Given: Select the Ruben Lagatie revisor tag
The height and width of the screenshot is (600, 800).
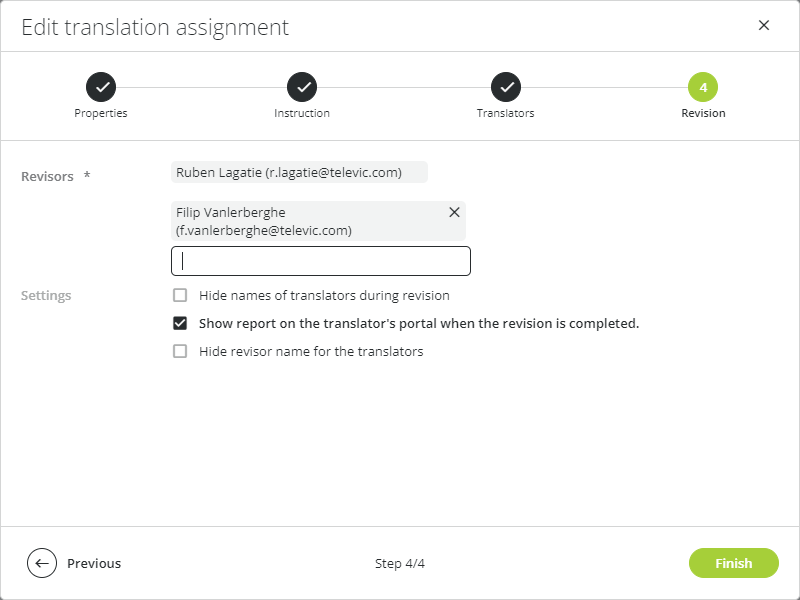Looking at the screenshot, I should pos(299,172).
